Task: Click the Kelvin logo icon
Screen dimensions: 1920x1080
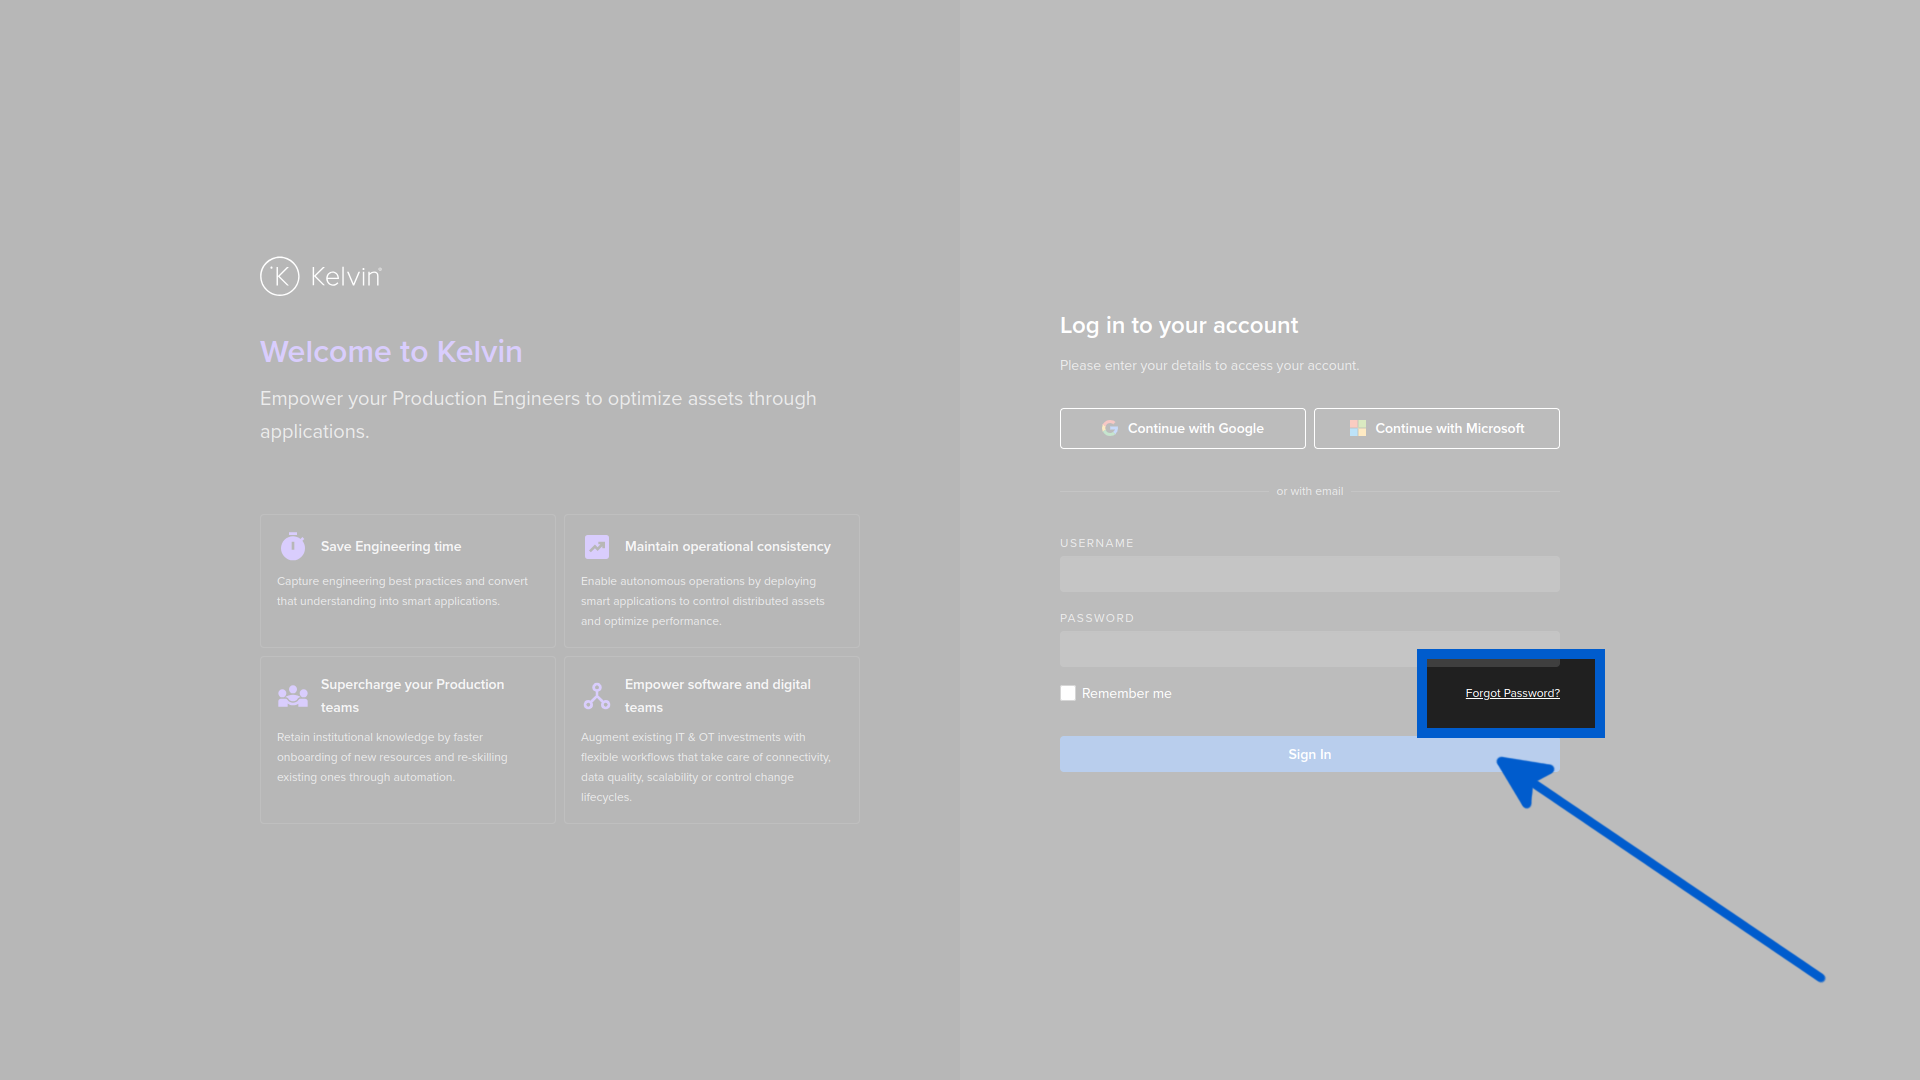Action: (281, 276)
